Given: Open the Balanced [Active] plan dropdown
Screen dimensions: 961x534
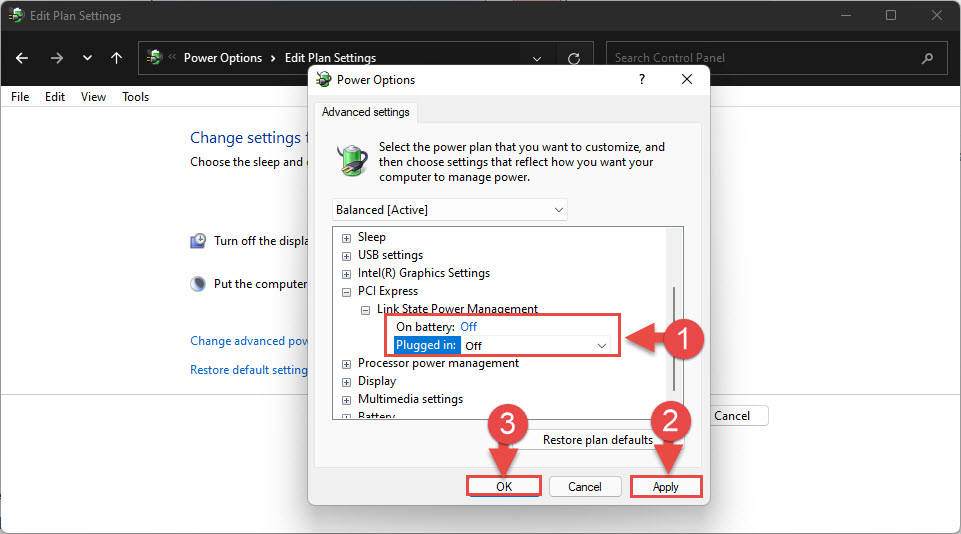Looking at the screenshot, I should pyautogui.click(x=449, y=210).
